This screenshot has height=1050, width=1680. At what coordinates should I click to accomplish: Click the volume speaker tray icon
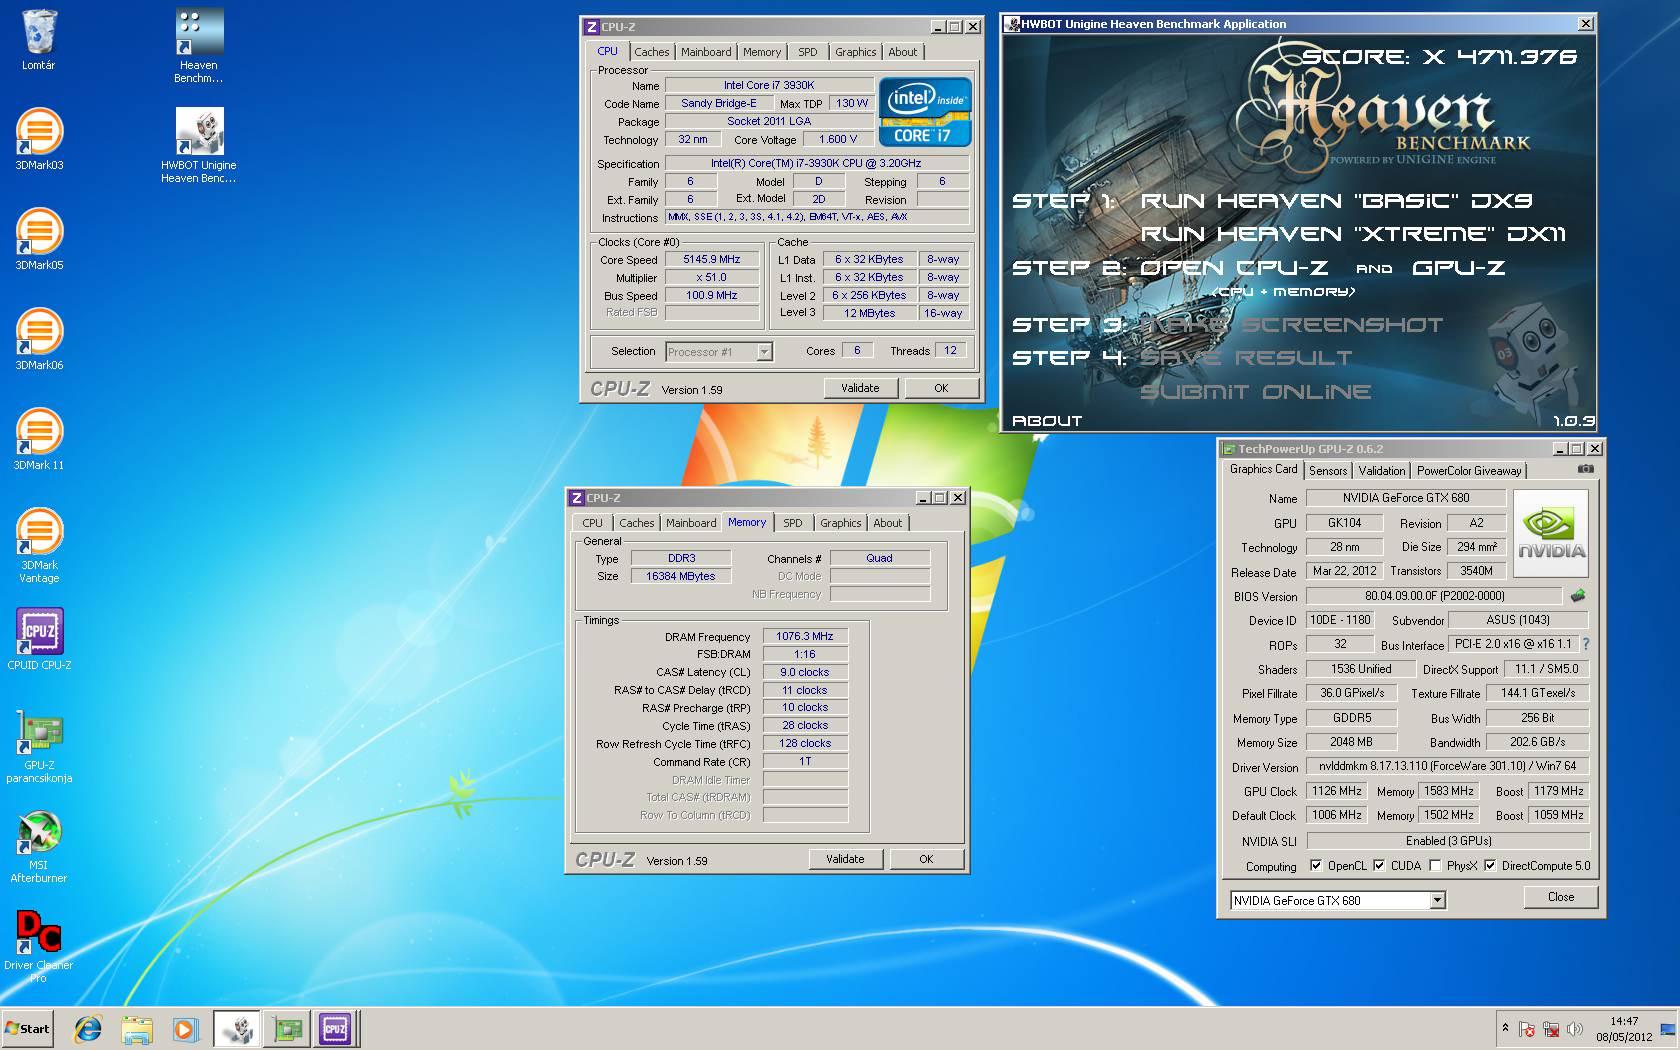tap(1575, 1028)
